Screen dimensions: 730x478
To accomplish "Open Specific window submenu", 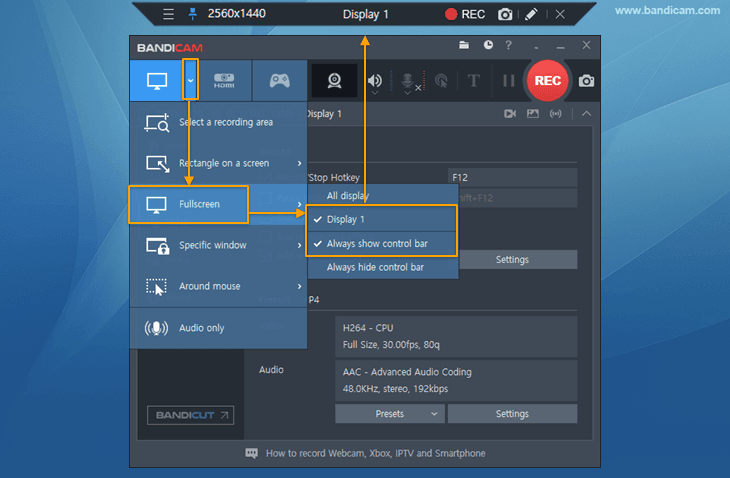I will tap(218, 245).
